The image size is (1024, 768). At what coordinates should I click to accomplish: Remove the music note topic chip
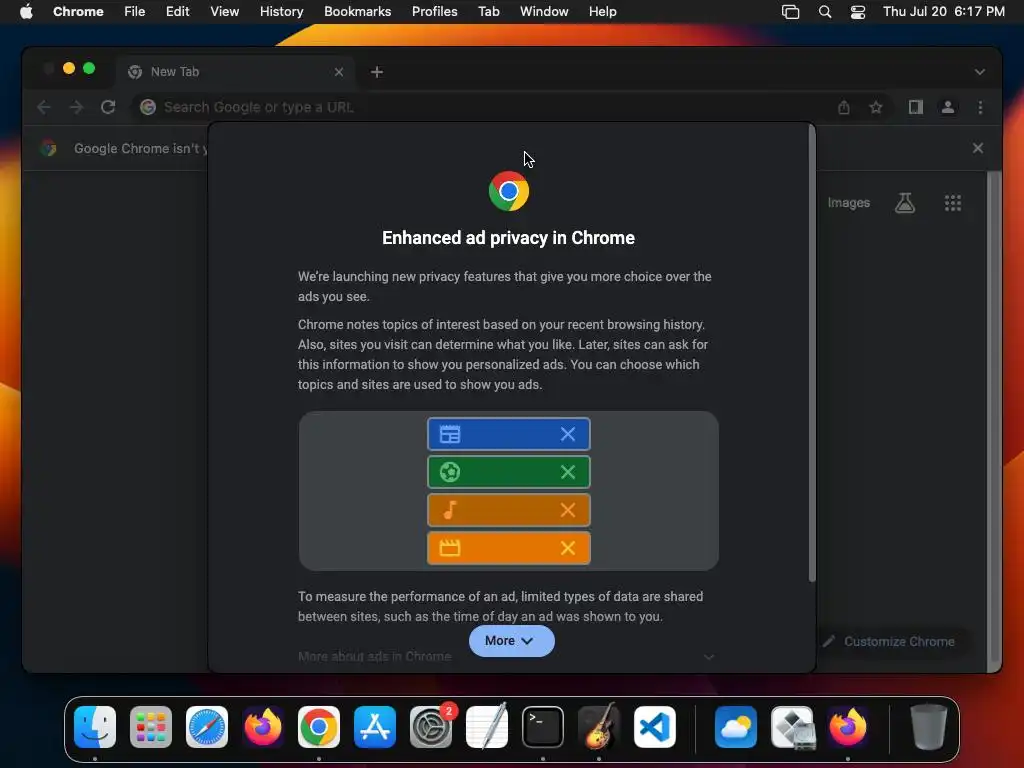click(568, 510)
